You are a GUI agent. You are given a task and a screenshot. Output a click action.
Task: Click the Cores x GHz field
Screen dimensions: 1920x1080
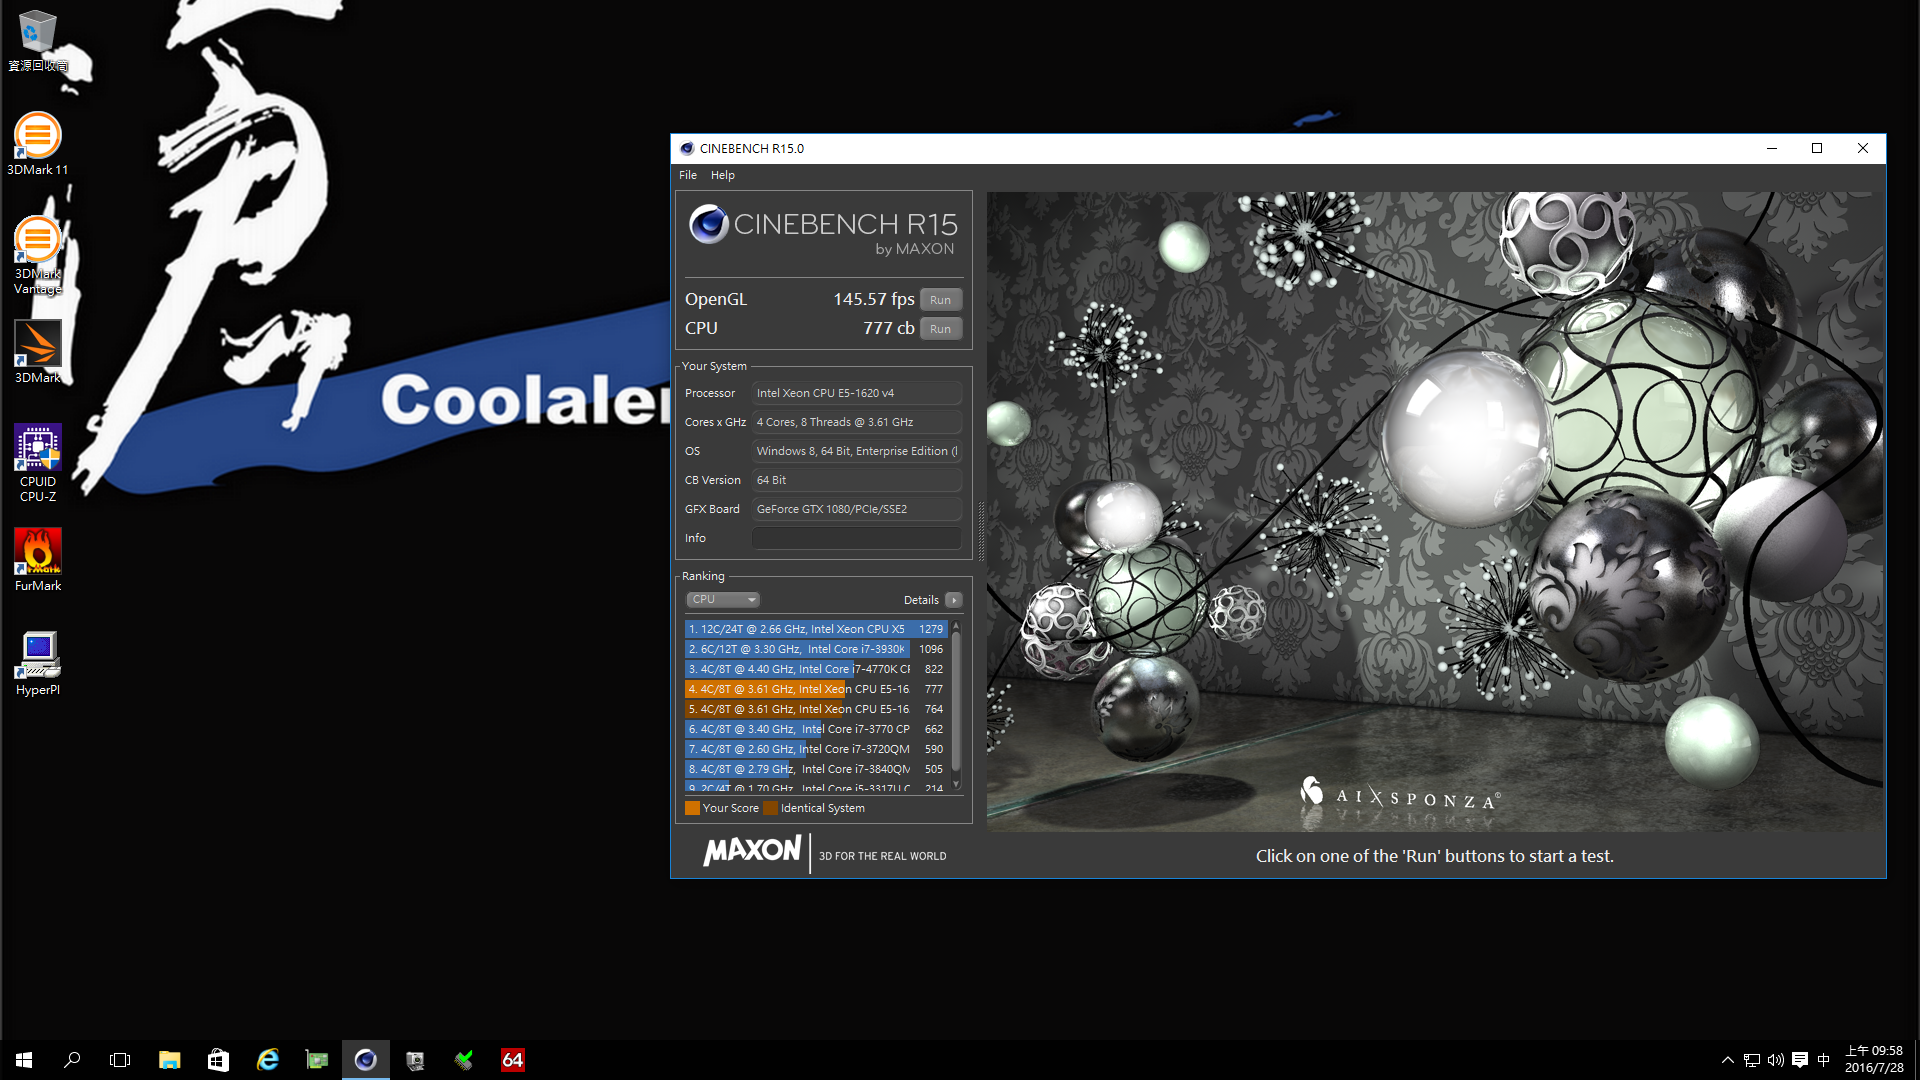(x=857, y=422)
